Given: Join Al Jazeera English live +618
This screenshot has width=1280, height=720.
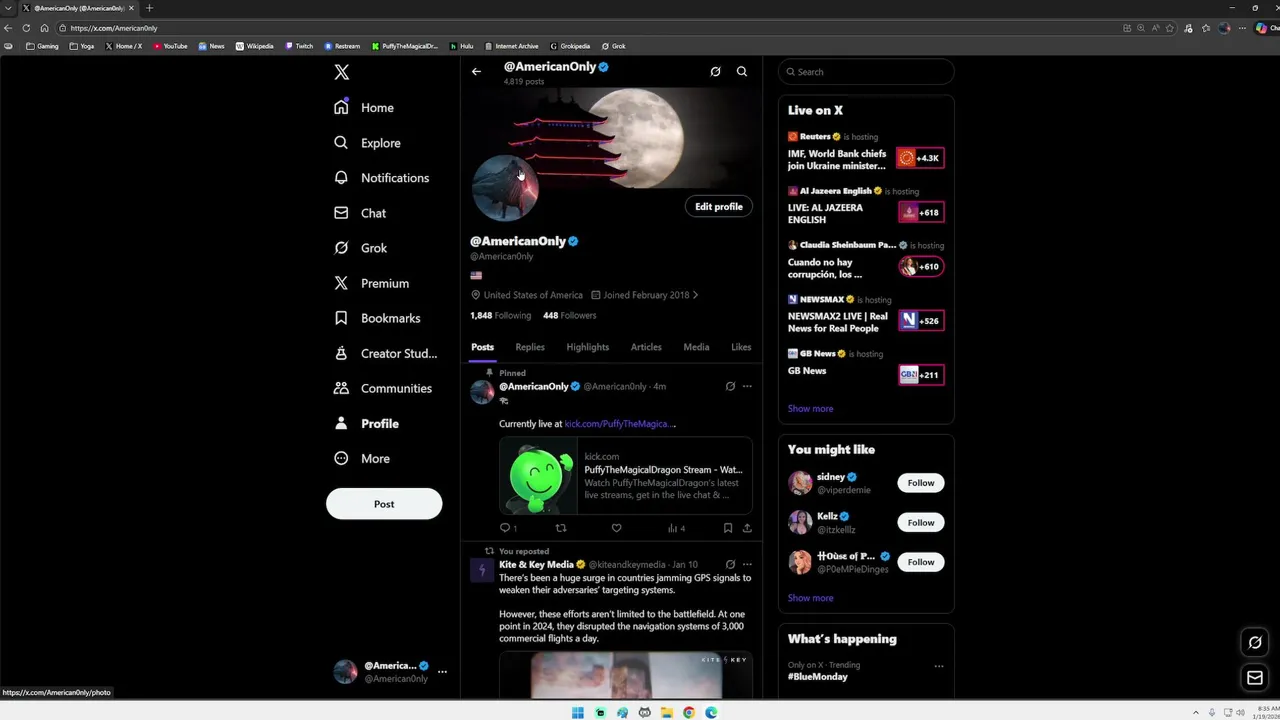Looking at the screenshot, I should [921, 212].
